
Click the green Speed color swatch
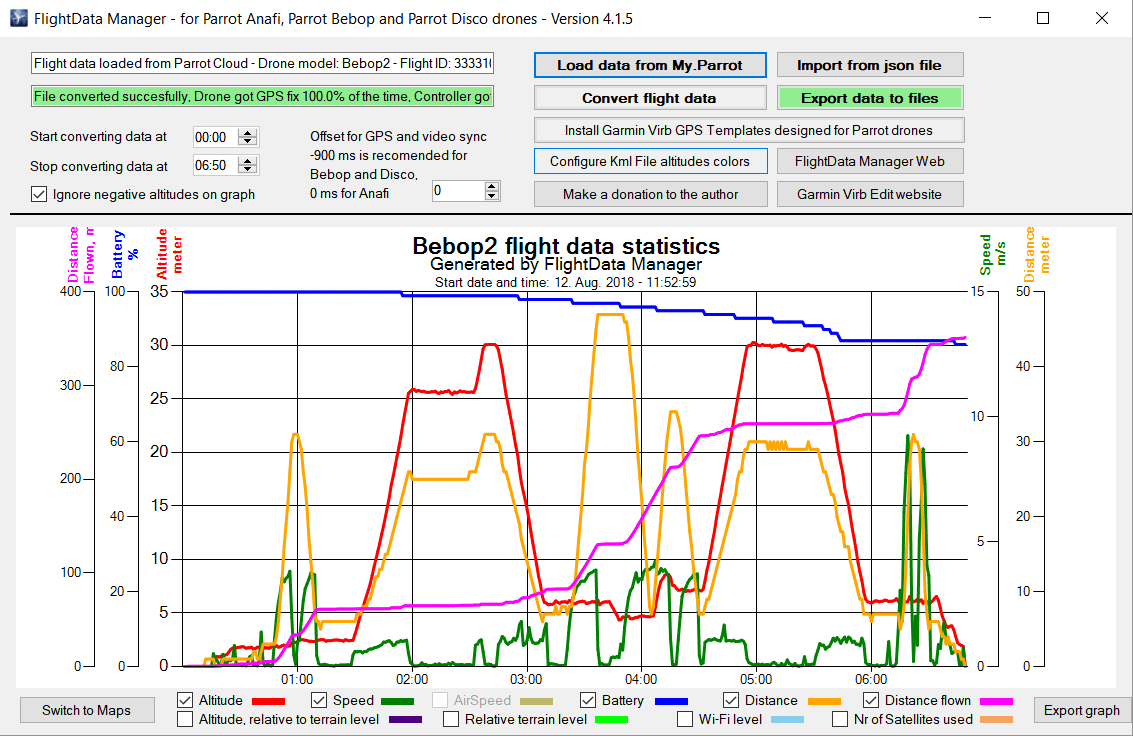click(397, 701)
